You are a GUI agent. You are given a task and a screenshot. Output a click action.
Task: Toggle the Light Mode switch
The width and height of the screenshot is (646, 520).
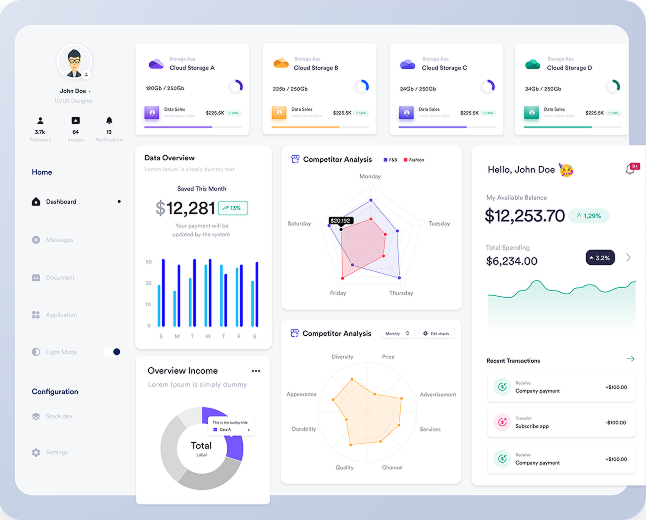112,352
